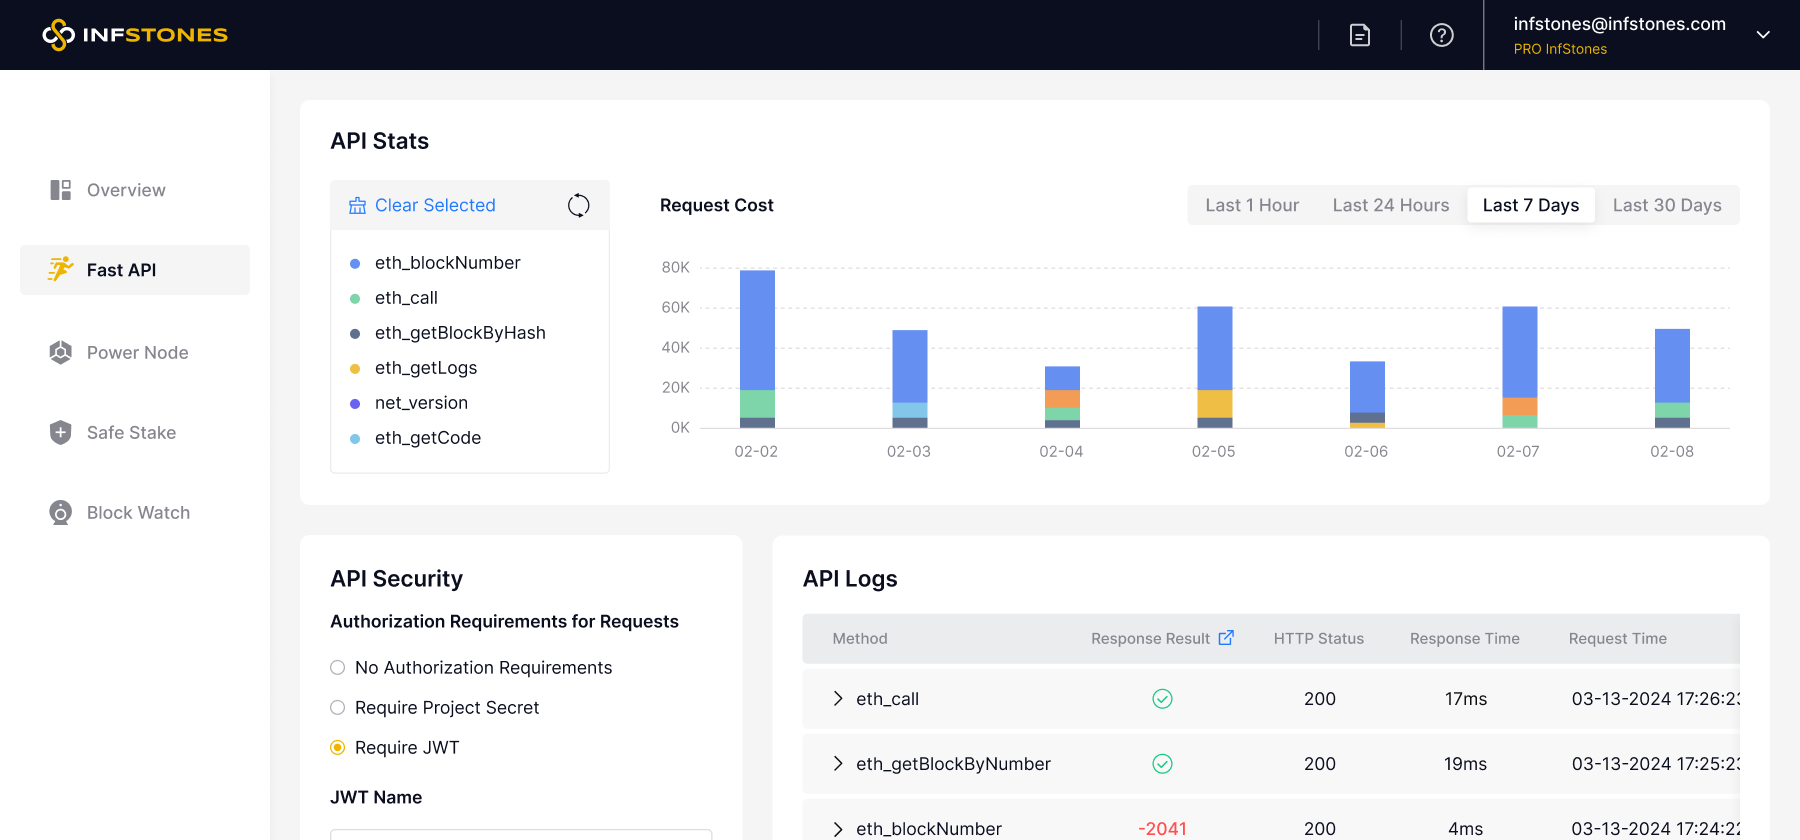Click the success checkmark in eth_getBlockByNumber row
Image resolution: width=1800 pixels, height=840 pixels.
1162,763
